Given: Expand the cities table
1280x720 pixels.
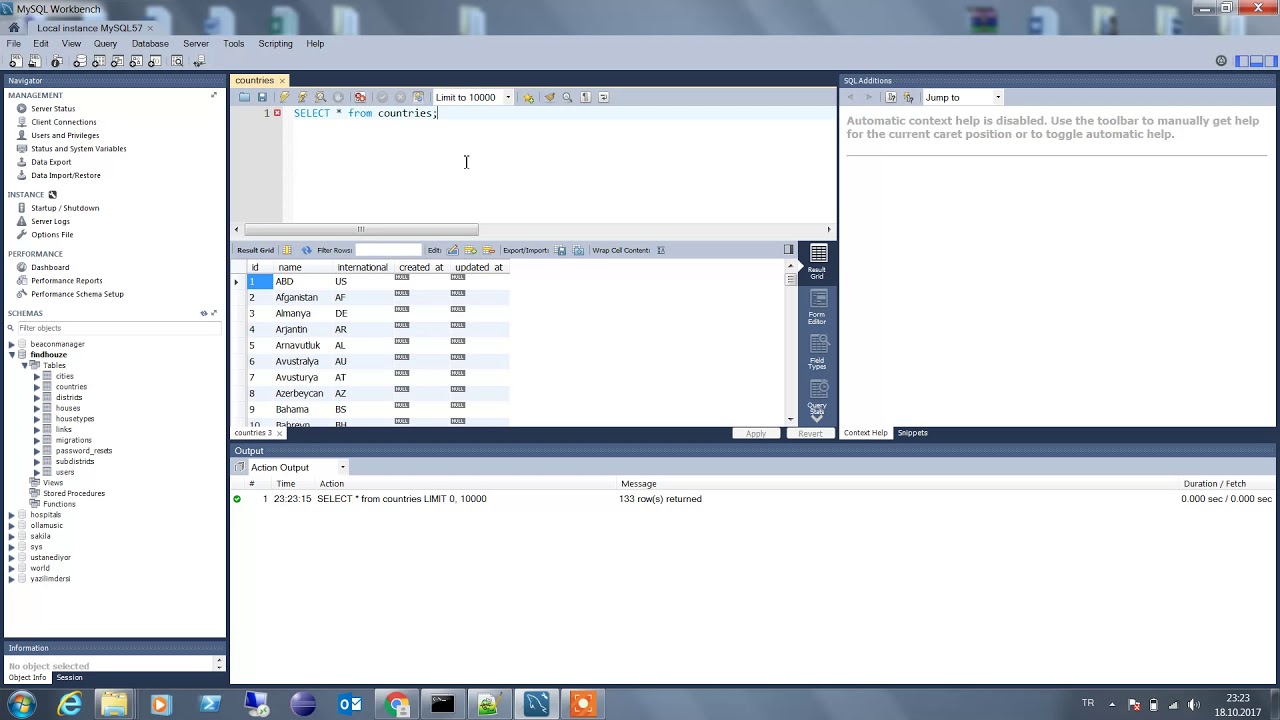Looking at the screenshot, I should coord(37,376).
